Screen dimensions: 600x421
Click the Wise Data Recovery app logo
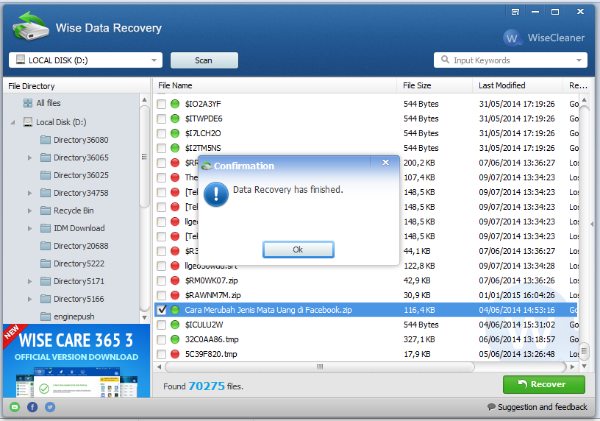[x=31, y=26]
